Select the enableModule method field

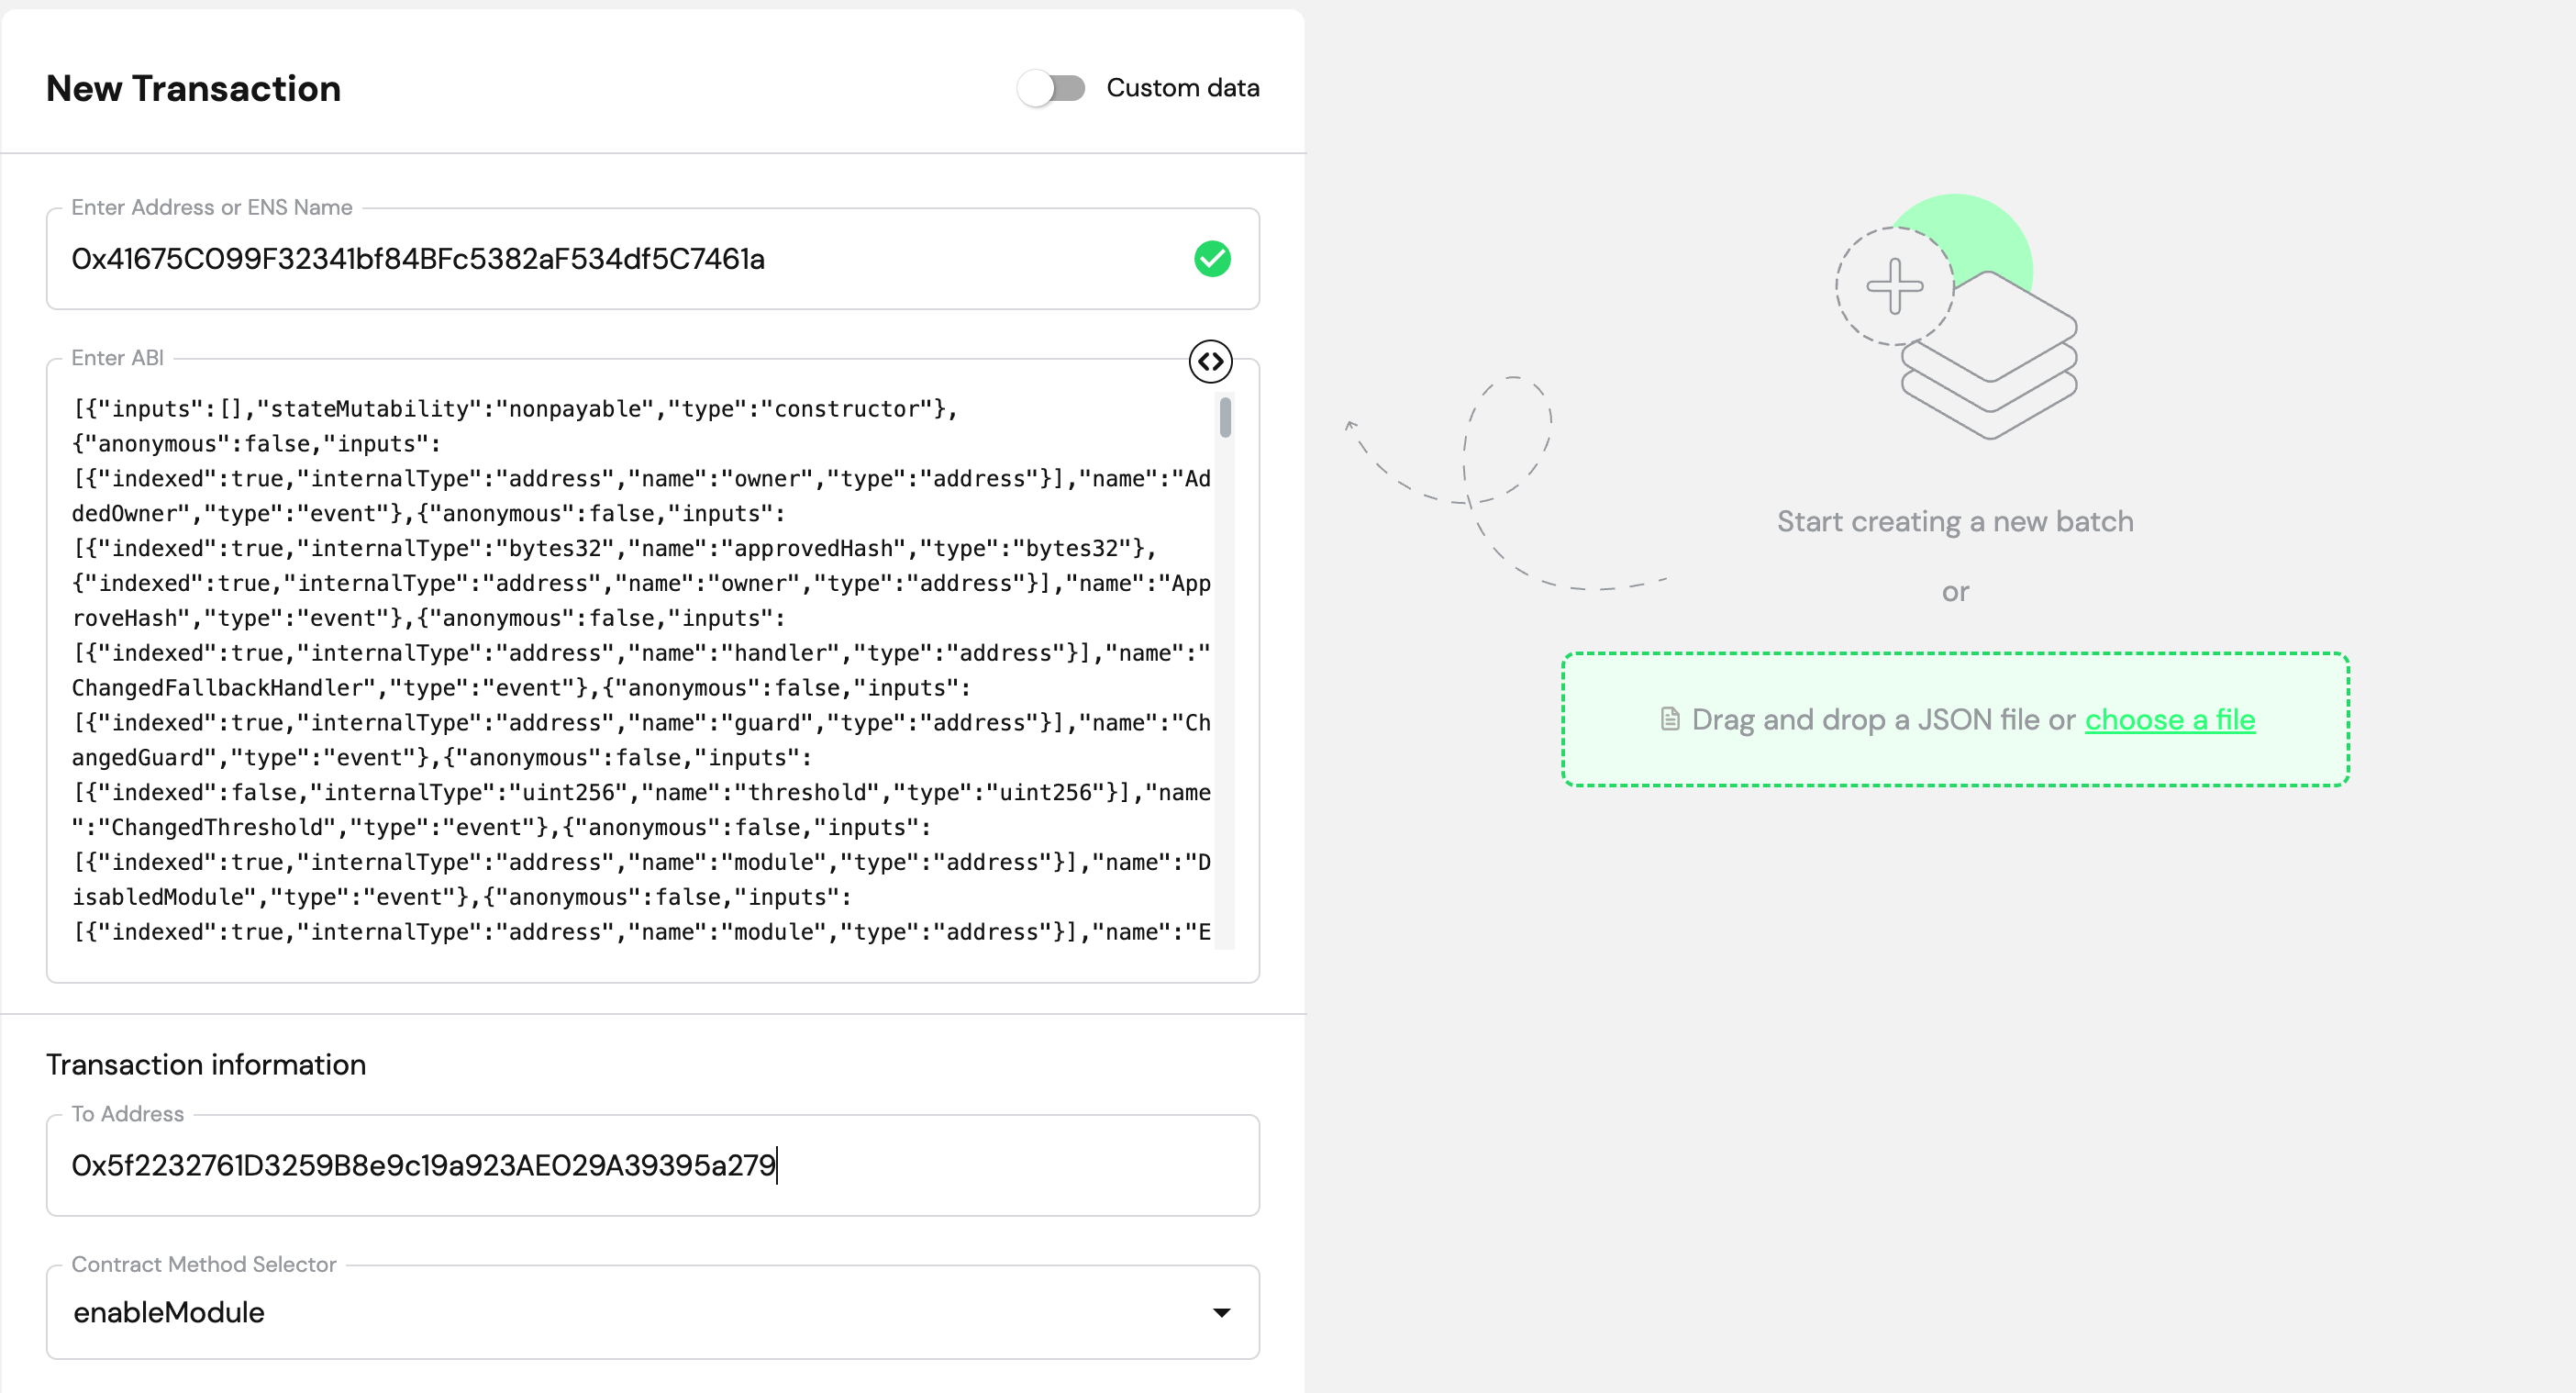652,1312
